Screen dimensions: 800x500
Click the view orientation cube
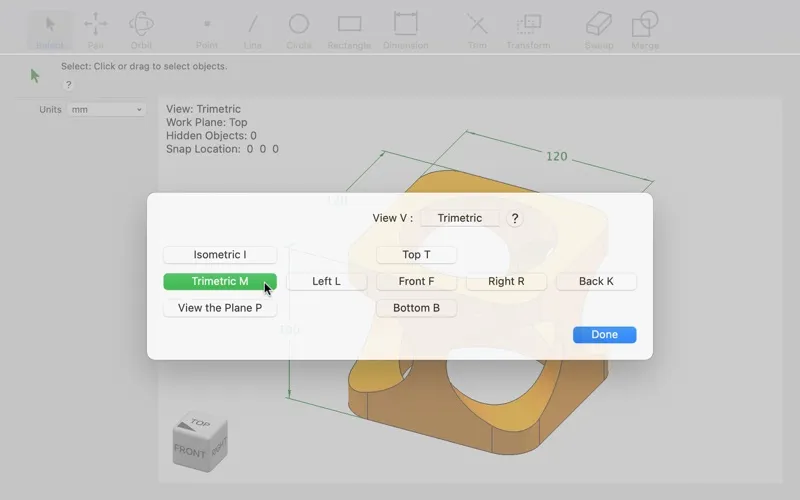click(x=200, y=442)
